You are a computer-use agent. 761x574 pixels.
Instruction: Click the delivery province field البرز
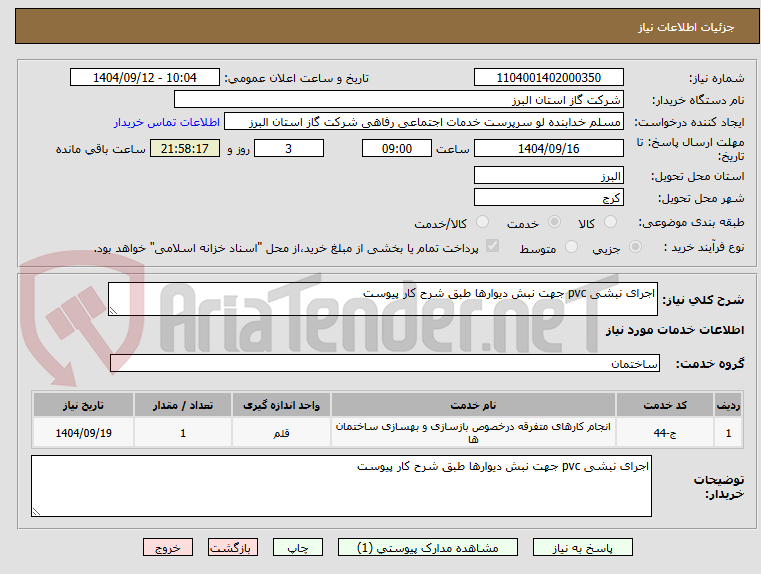tap(548, 176)
